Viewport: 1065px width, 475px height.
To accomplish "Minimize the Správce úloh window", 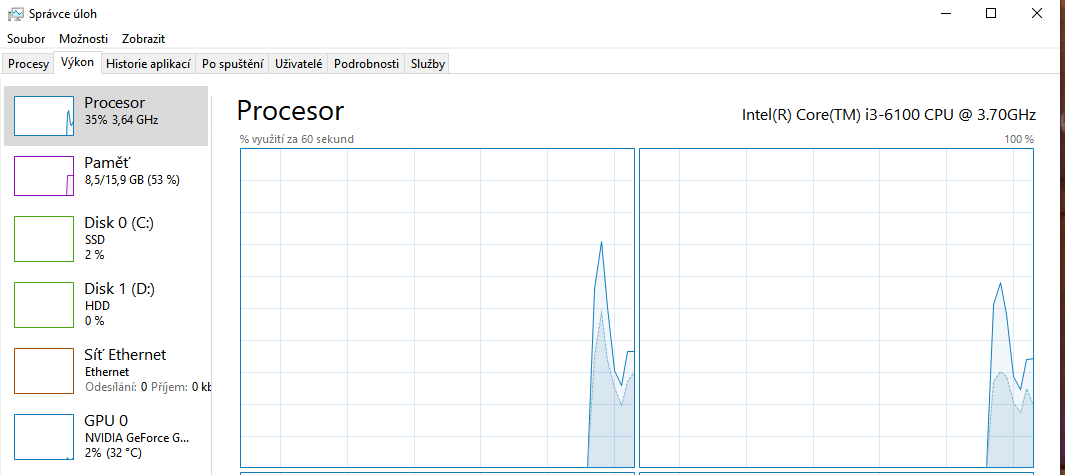I will click(945, 13).
